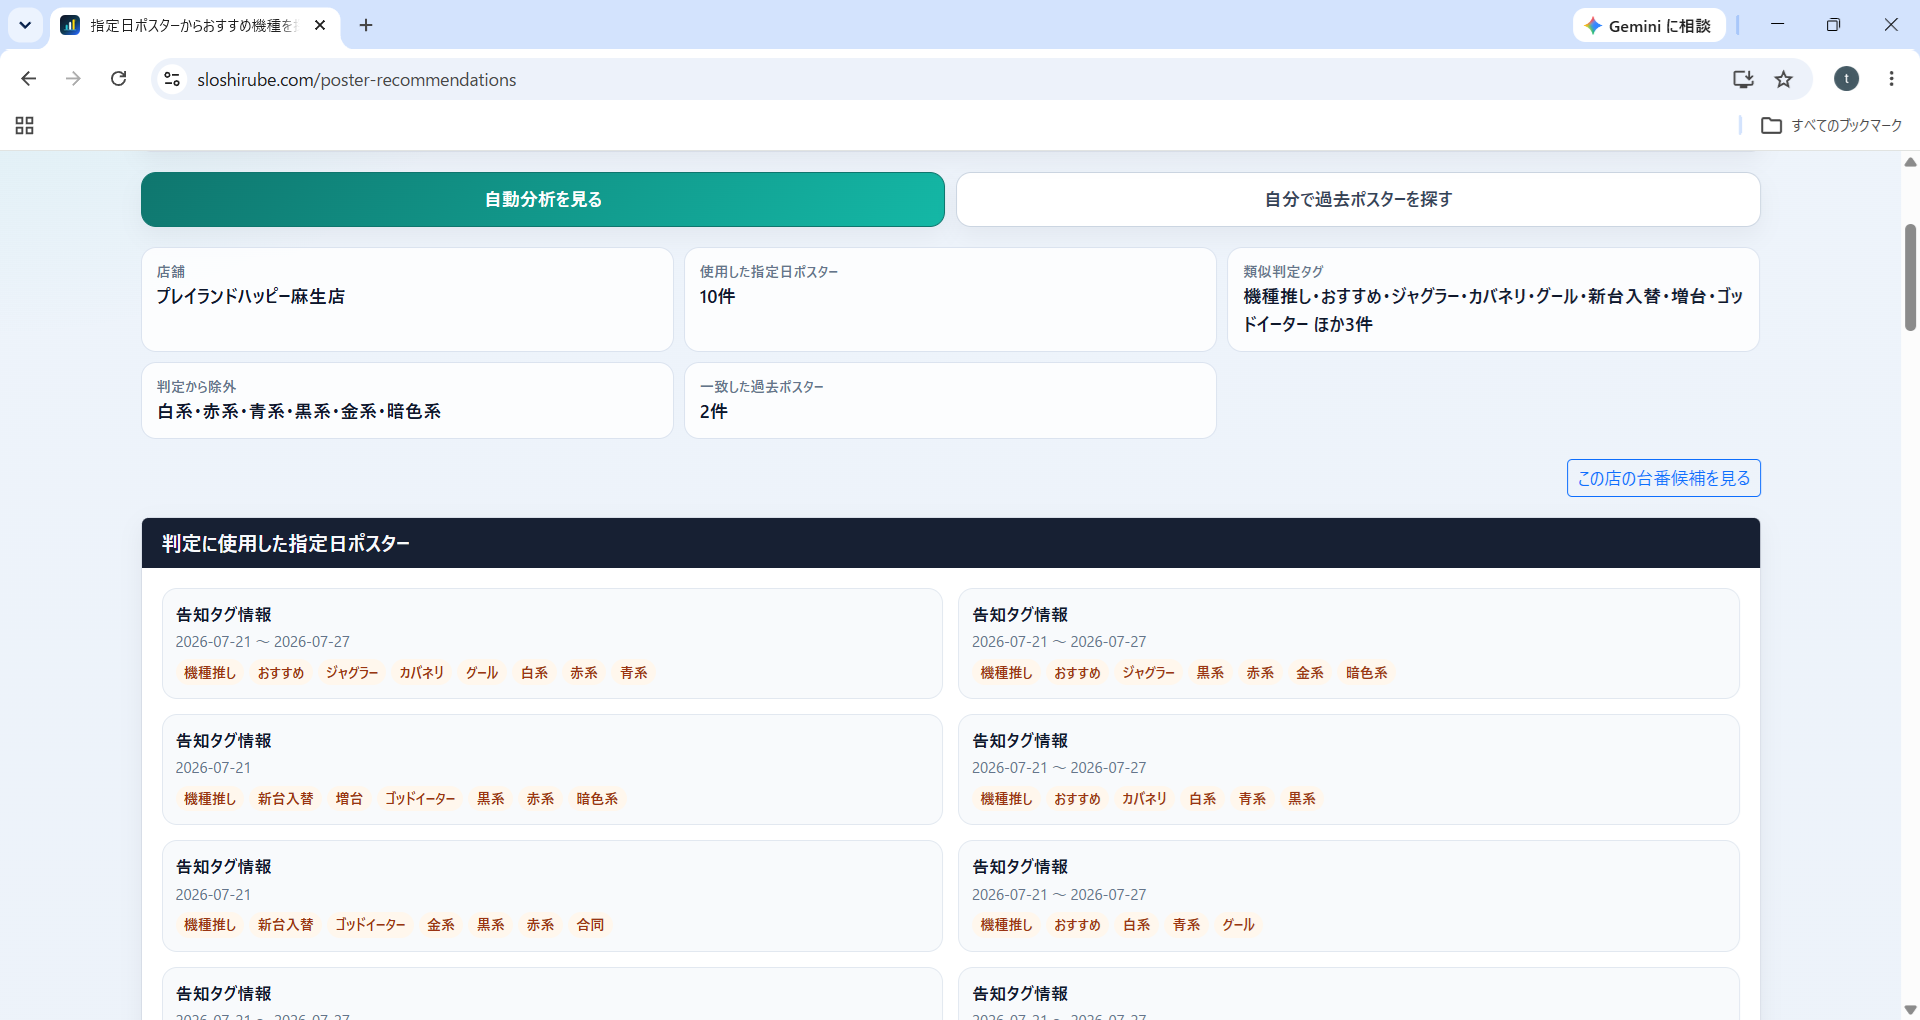Open a new browser tab

(x=366, y=25)
